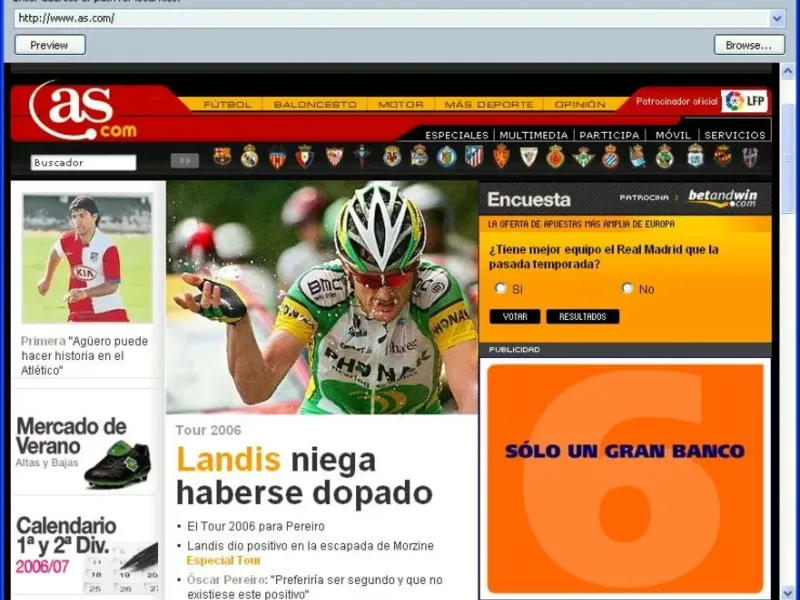Click the LFP sponsor logo
The width and height of the screenshot is (800, 600).
tap(744, 101)
